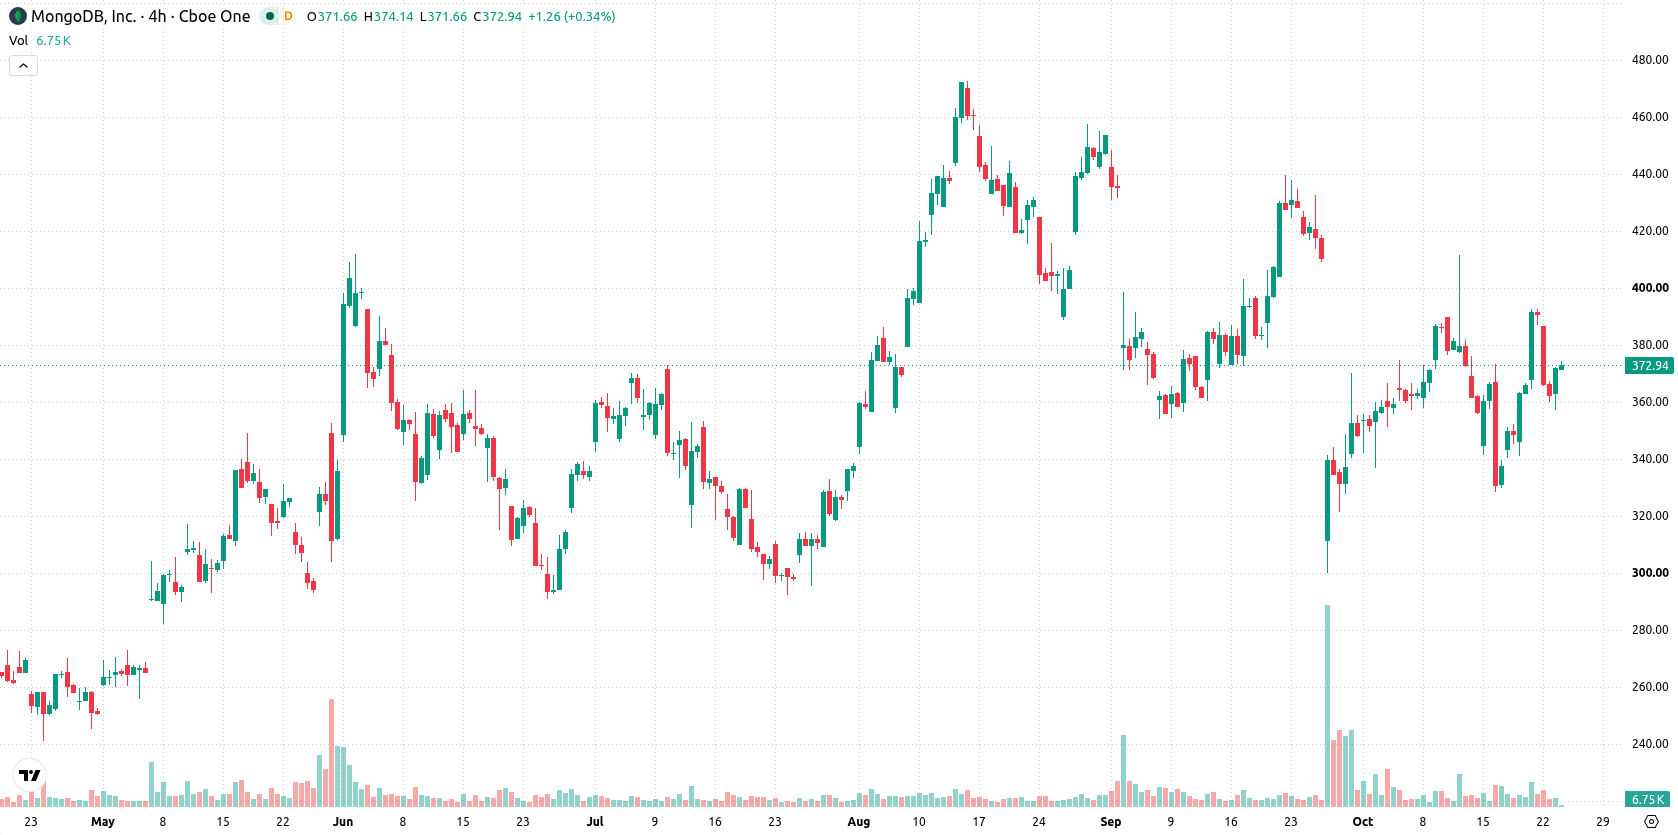This screenshot has height=835, width=1678.
Task: Click the green 372.94 current price tag
Action: [1649, 366]
